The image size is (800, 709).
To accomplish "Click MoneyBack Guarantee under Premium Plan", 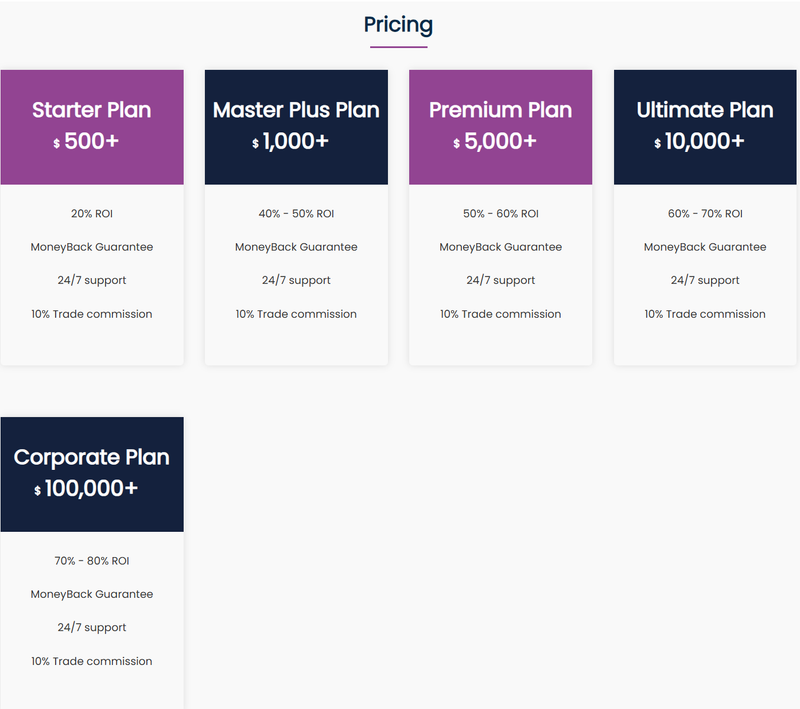I will 501,247.
